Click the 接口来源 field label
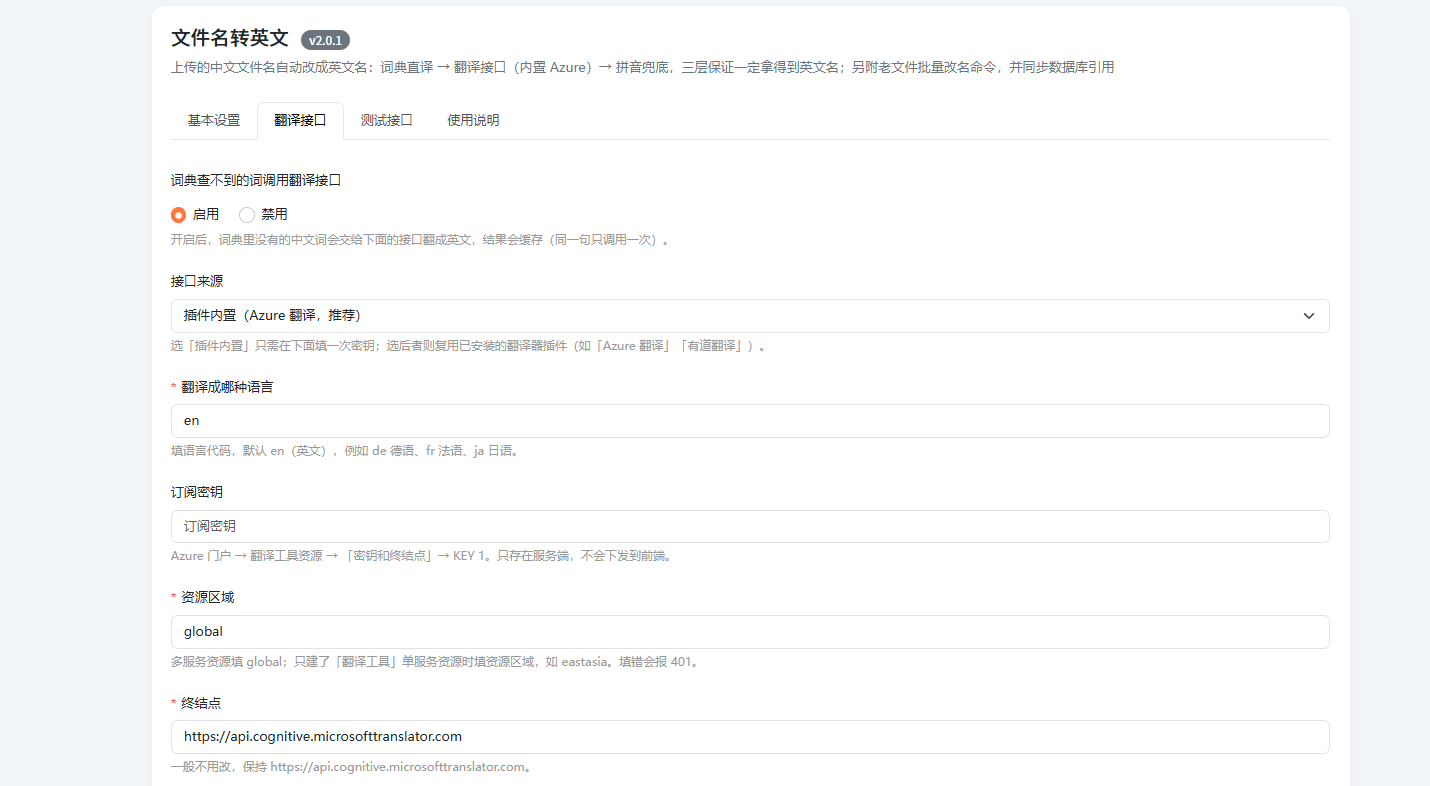The image size is (1430, 786). (197, 281)
